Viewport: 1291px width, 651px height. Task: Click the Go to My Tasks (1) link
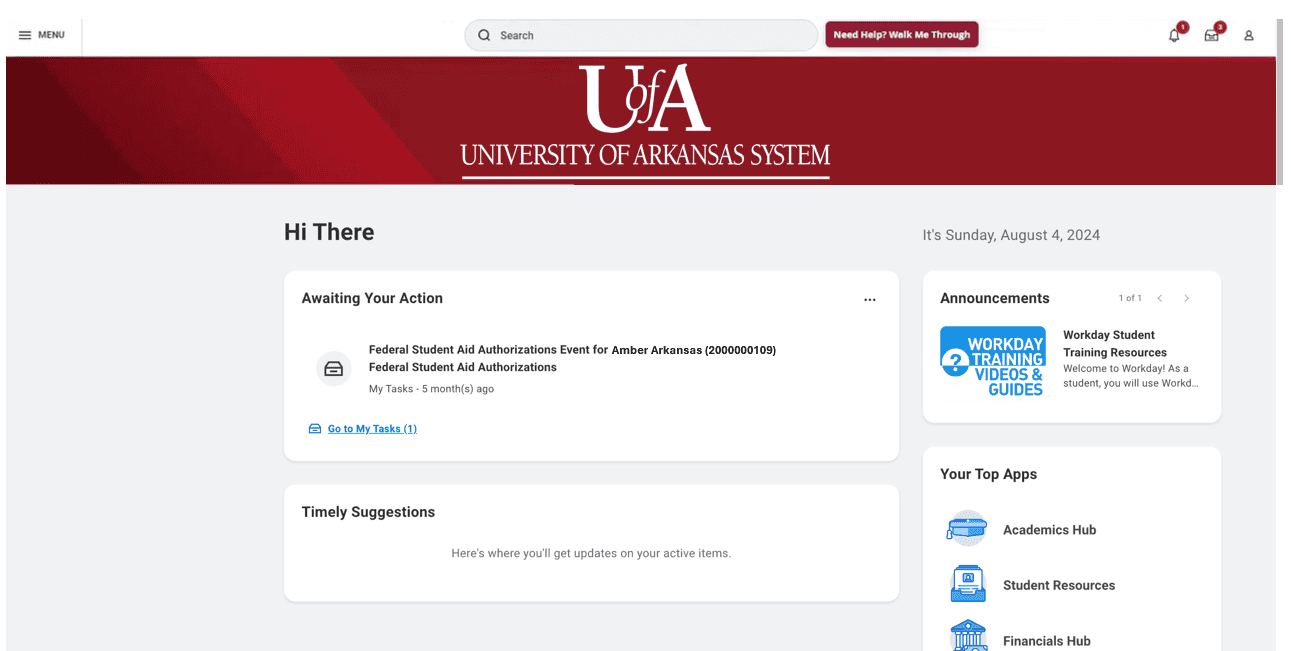(x=372, y=429)
